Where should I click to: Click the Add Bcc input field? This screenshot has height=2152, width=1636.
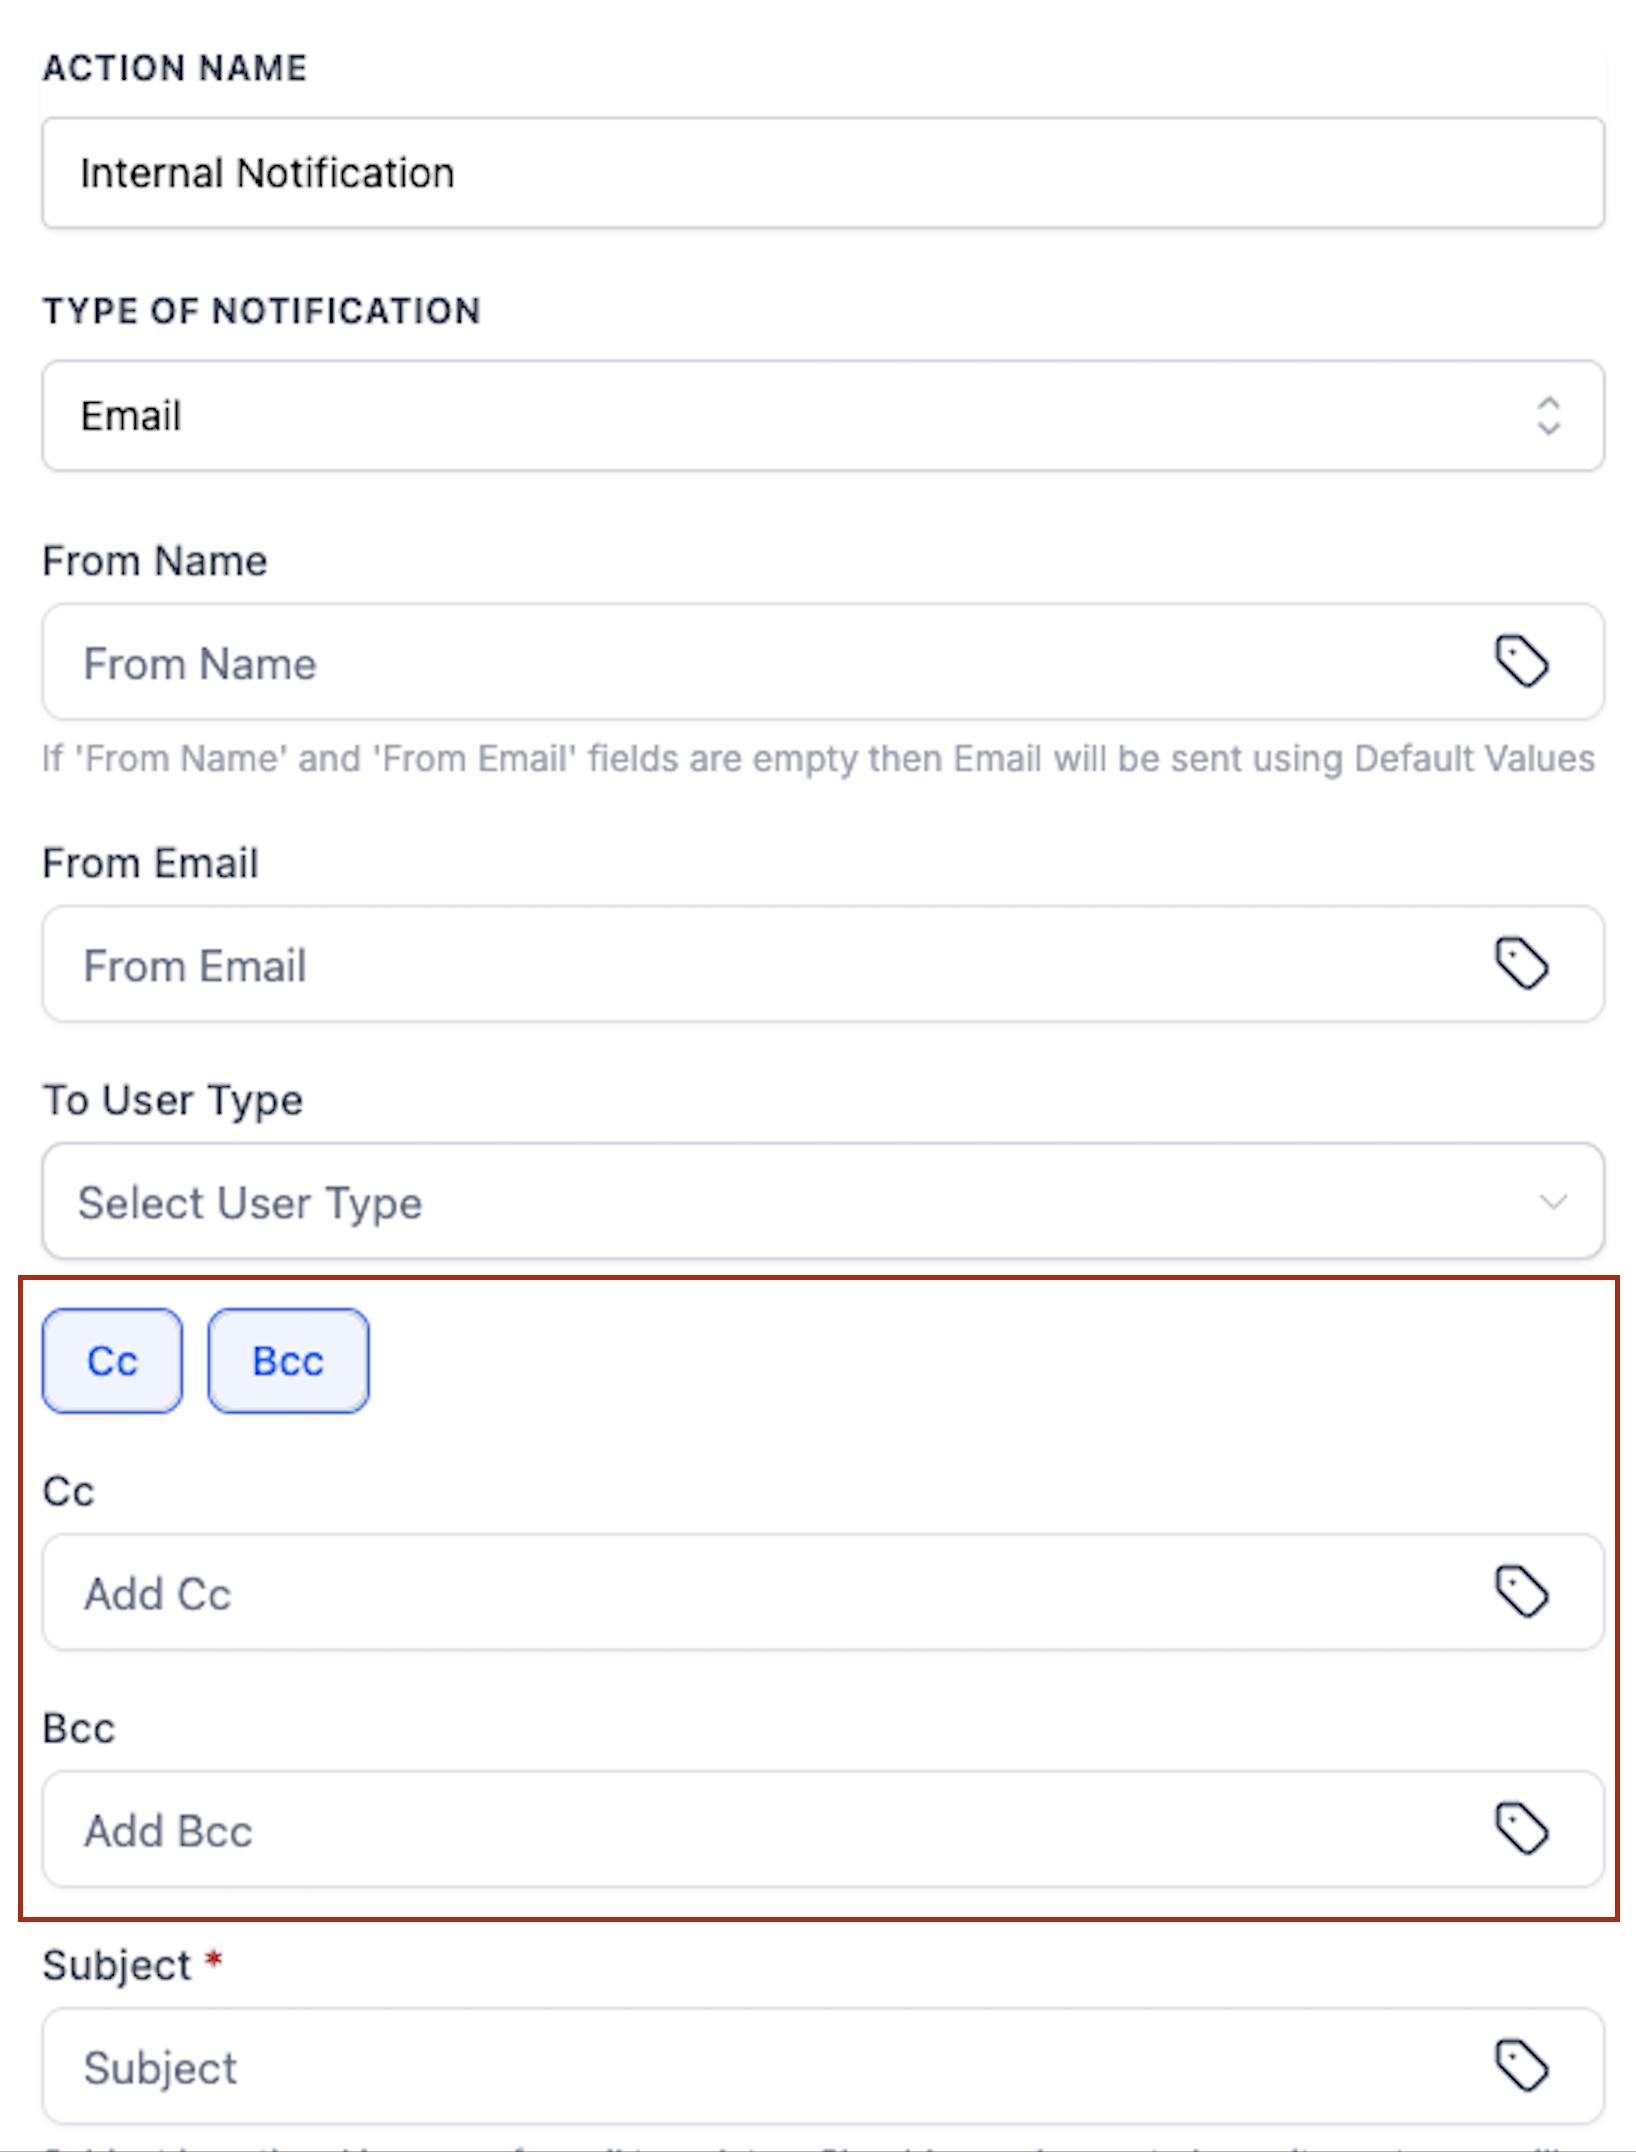tap(700, 1829)
